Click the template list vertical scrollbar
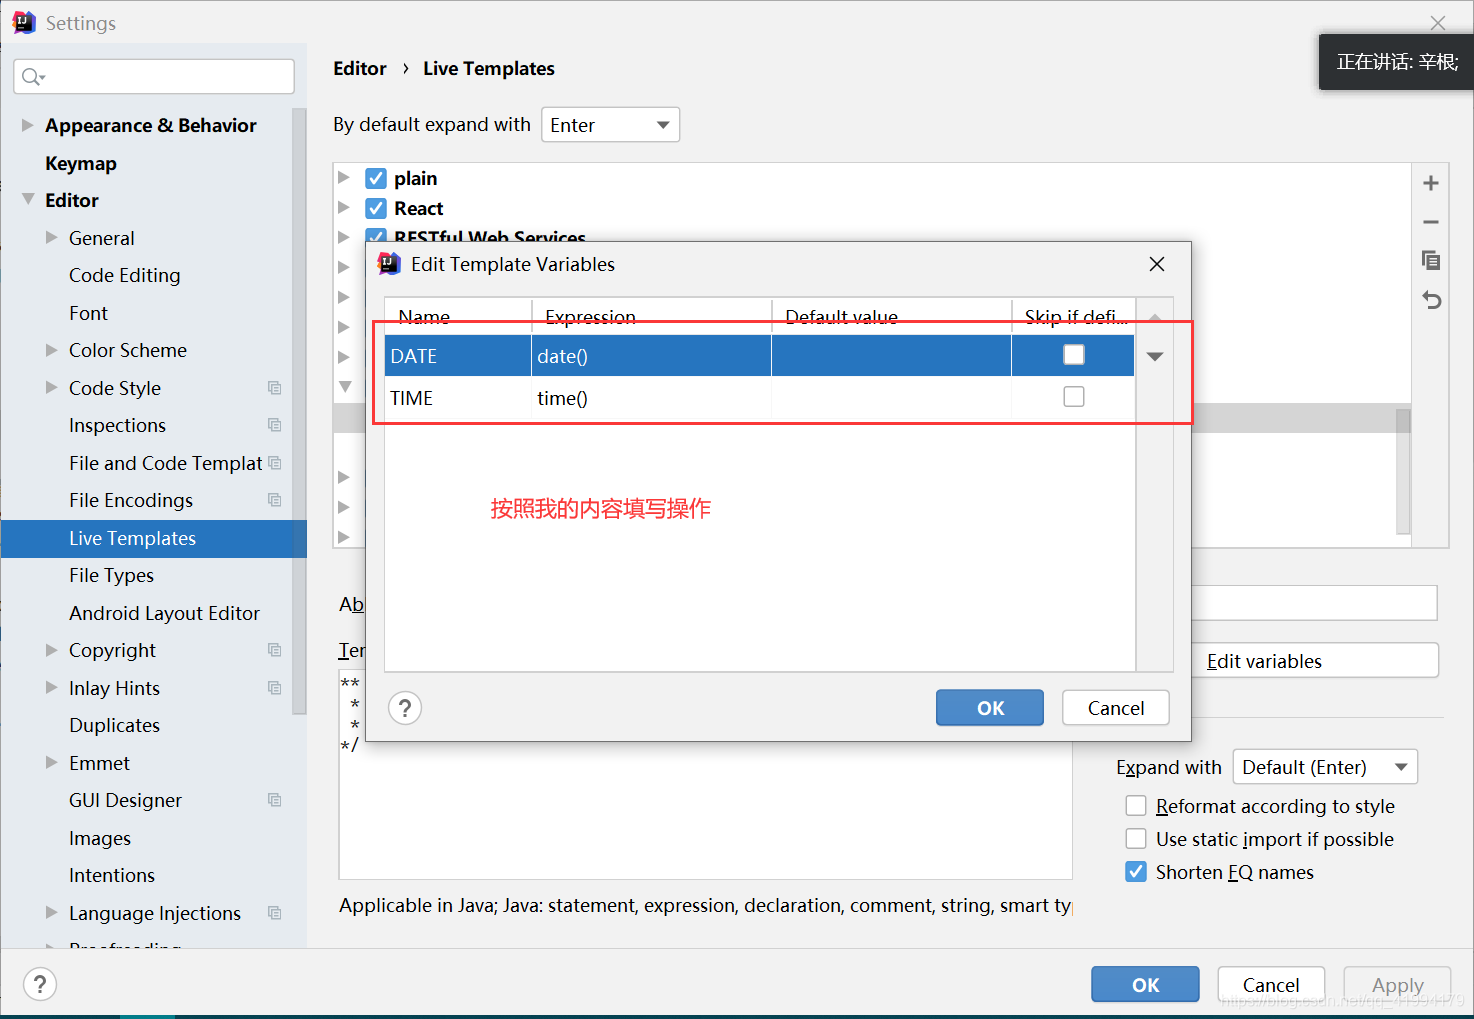1474x1019 pixels. click(1403, 472)
